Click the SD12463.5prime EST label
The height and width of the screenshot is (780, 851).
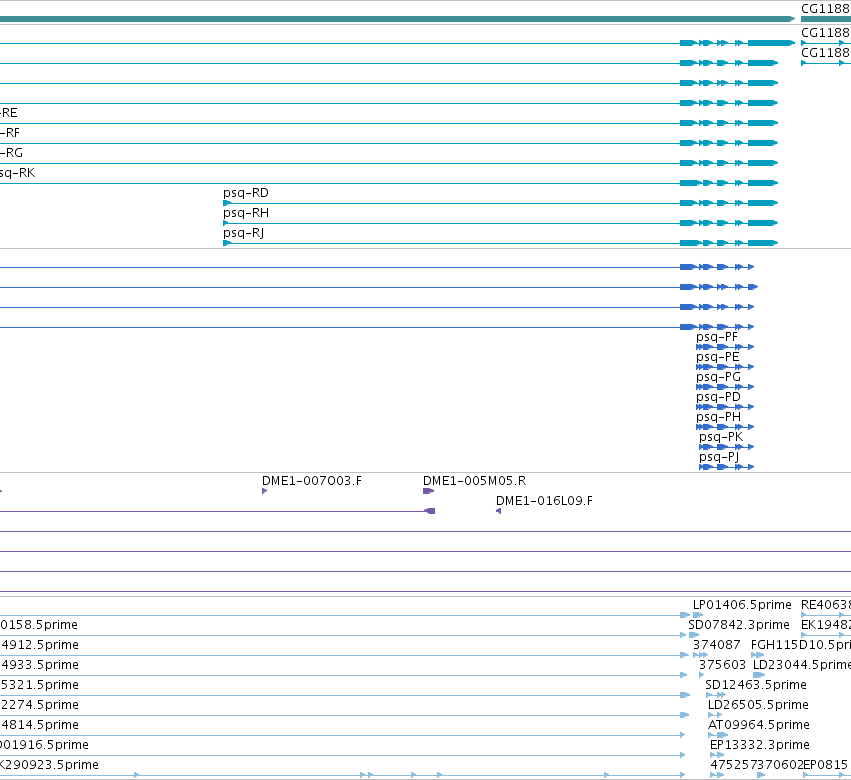tap(755, 685)
